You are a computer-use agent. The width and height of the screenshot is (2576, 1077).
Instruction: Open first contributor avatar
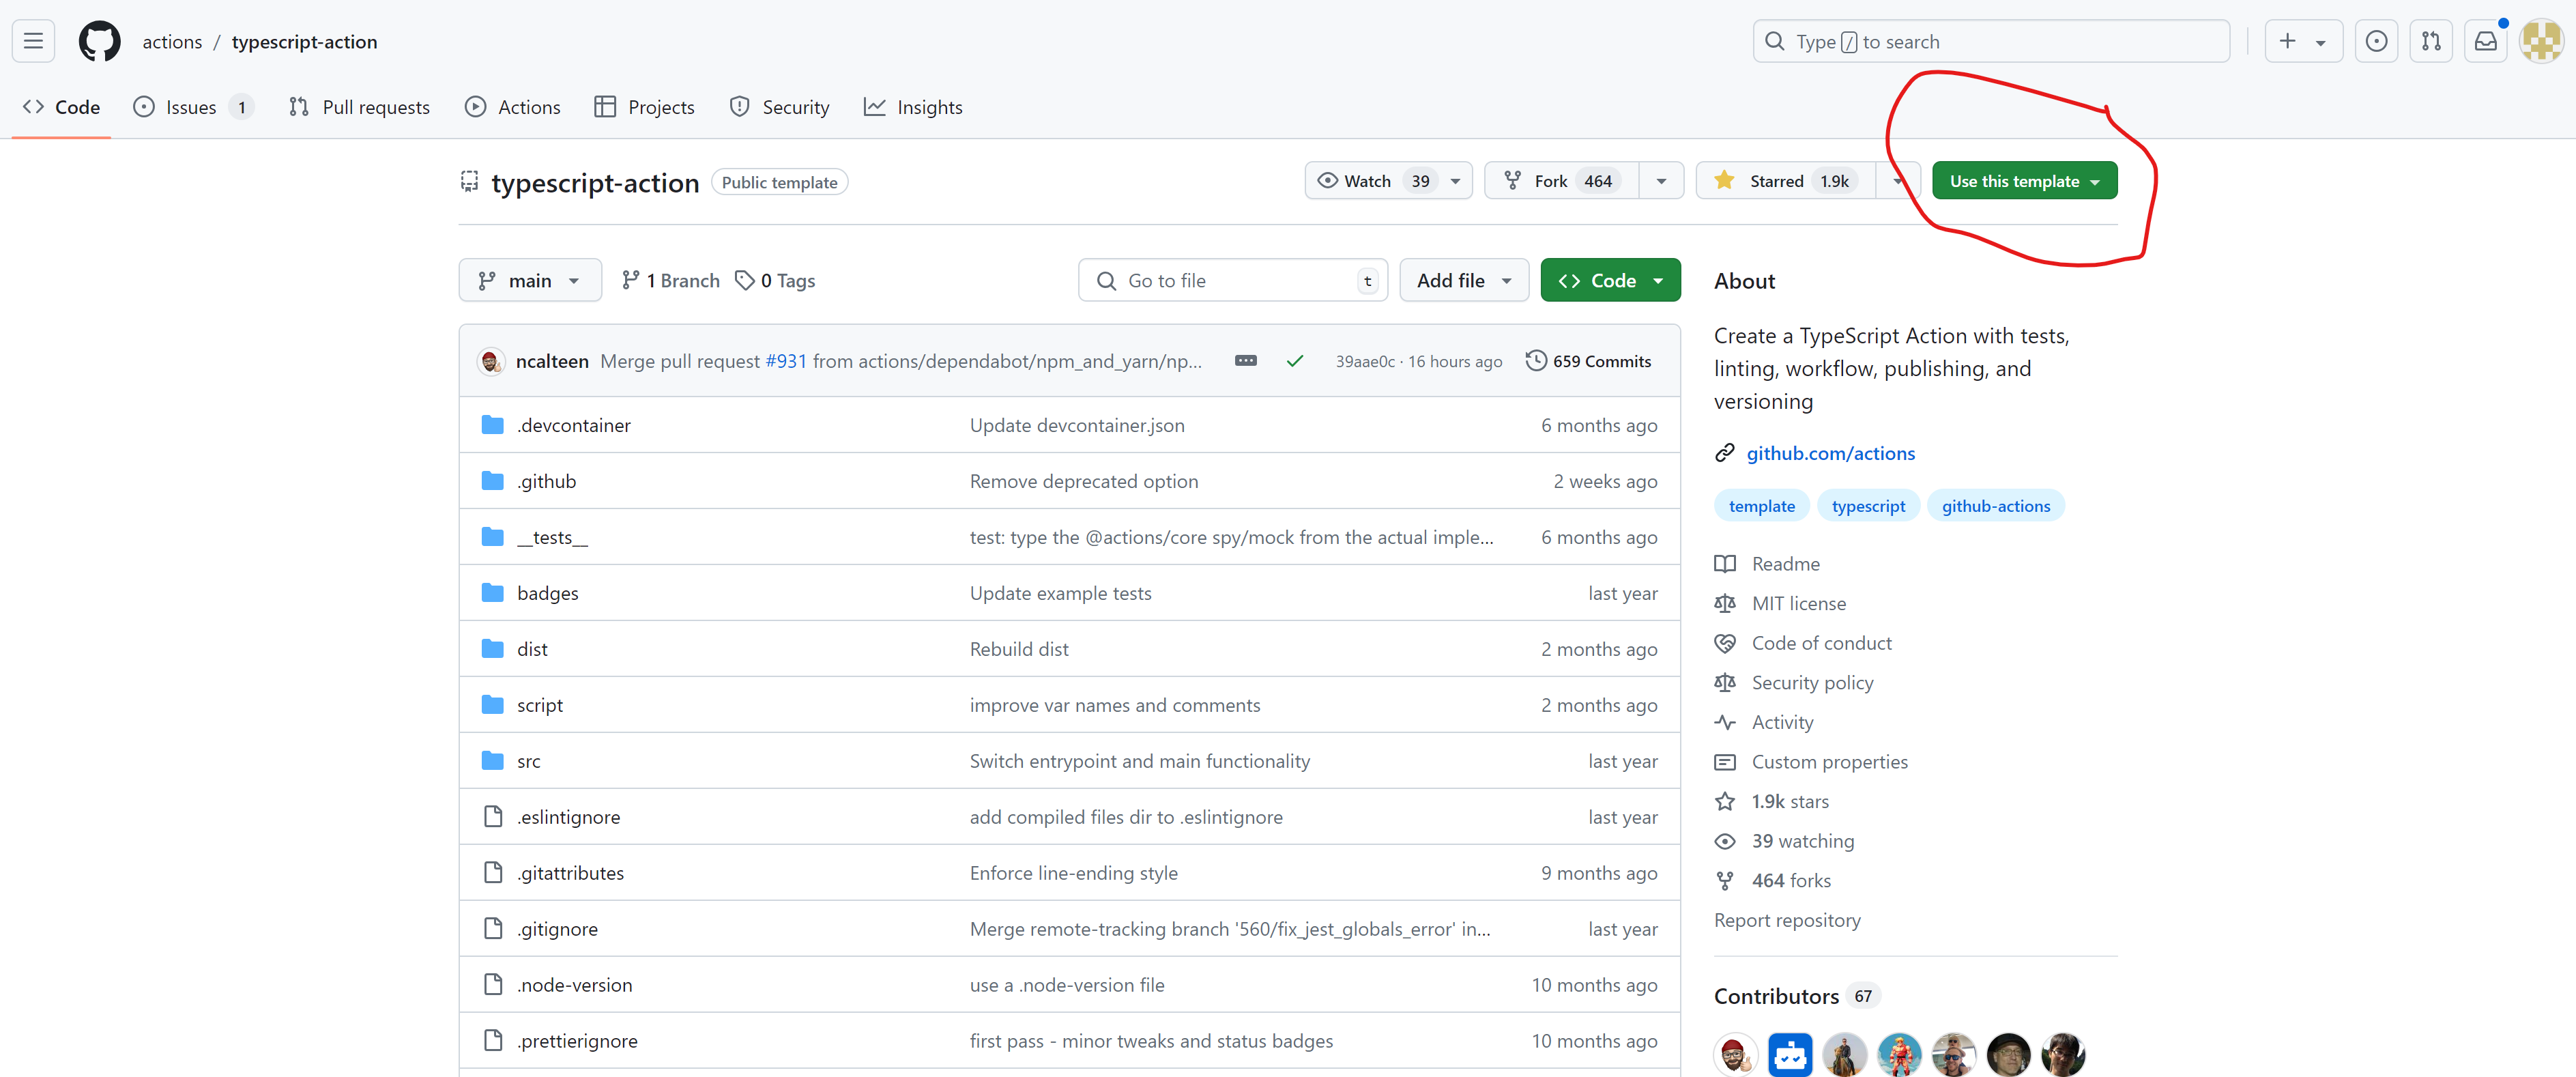coord(1735,1055)
